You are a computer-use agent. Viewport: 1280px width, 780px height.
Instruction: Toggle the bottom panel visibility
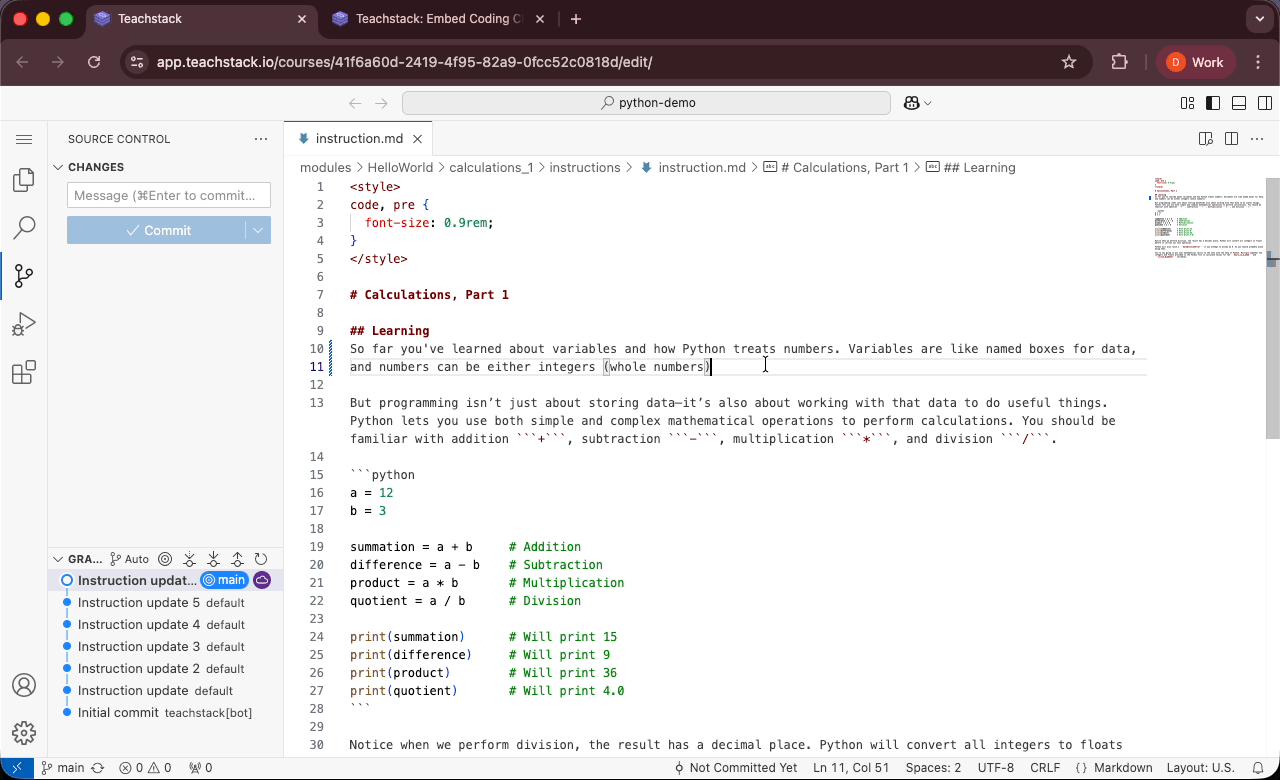(x=1239, y=103)
